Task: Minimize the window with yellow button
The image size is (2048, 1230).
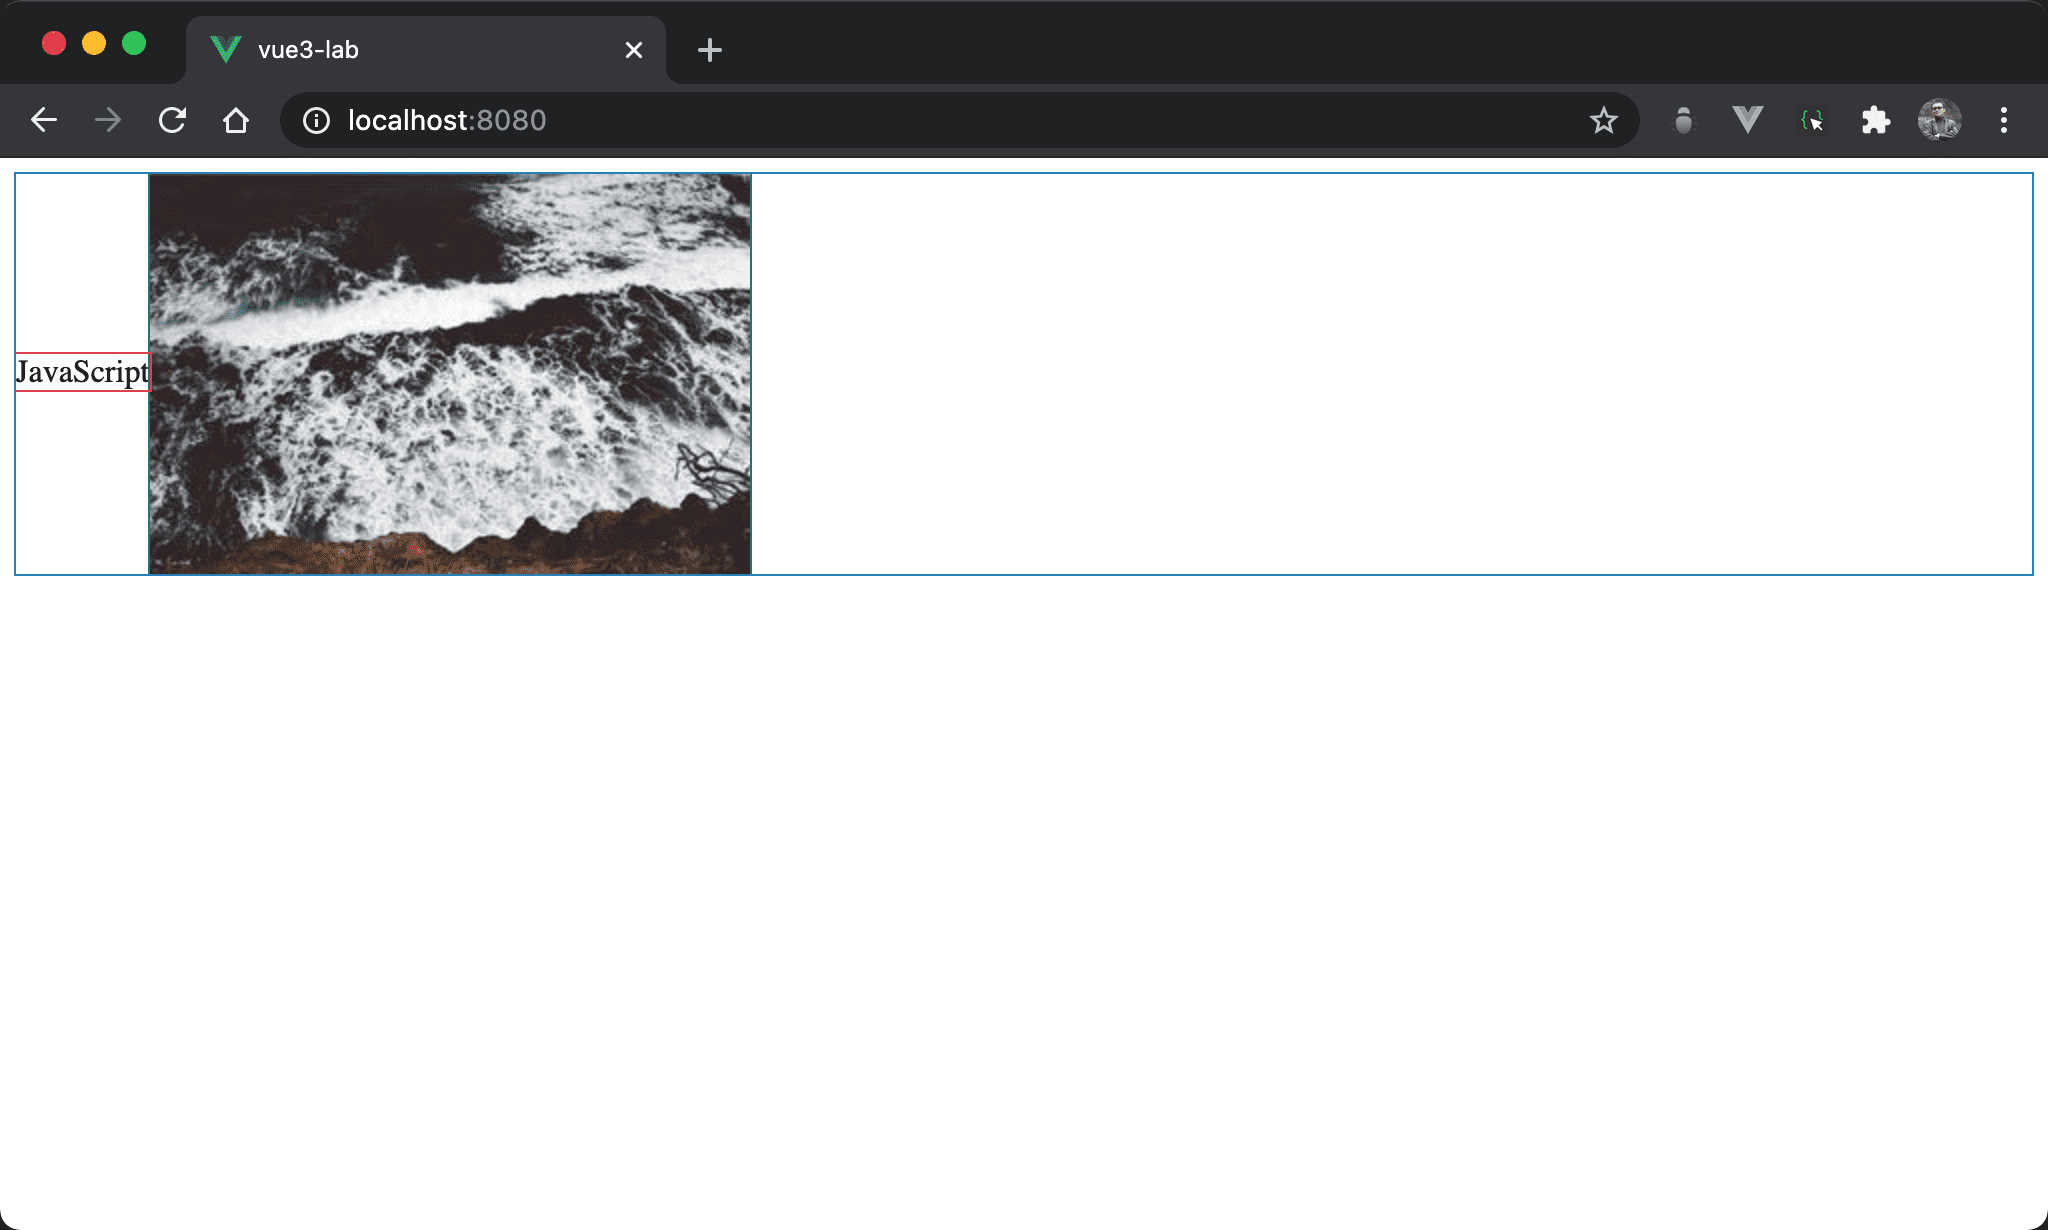Action: point(94,44)
